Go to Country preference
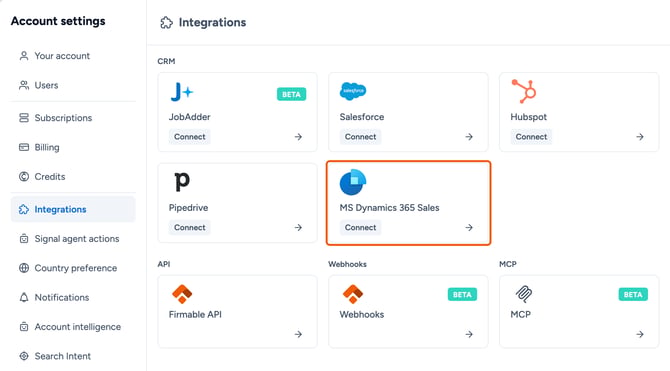The image size is (670, 371). (73, 268)
